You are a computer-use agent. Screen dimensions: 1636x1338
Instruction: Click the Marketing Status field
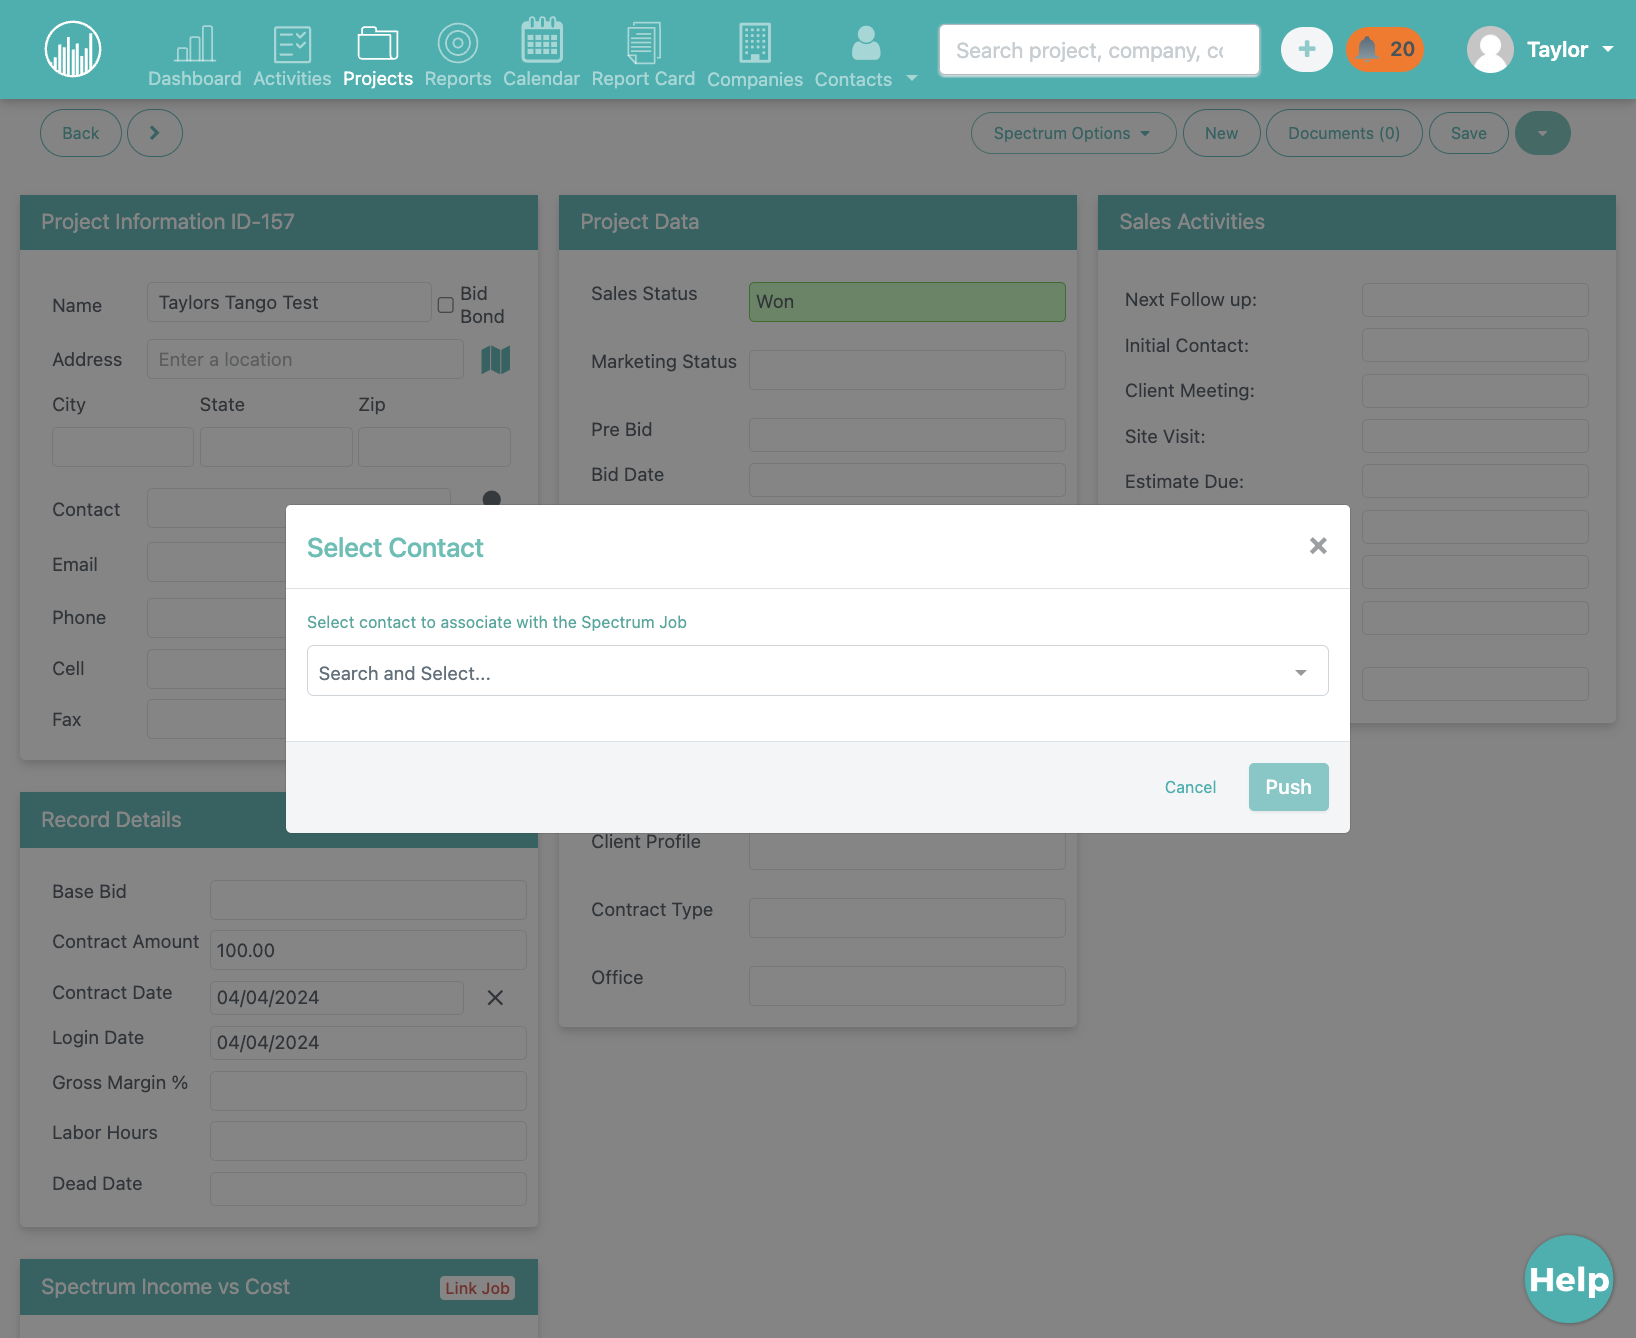click(x=907, y=370)
